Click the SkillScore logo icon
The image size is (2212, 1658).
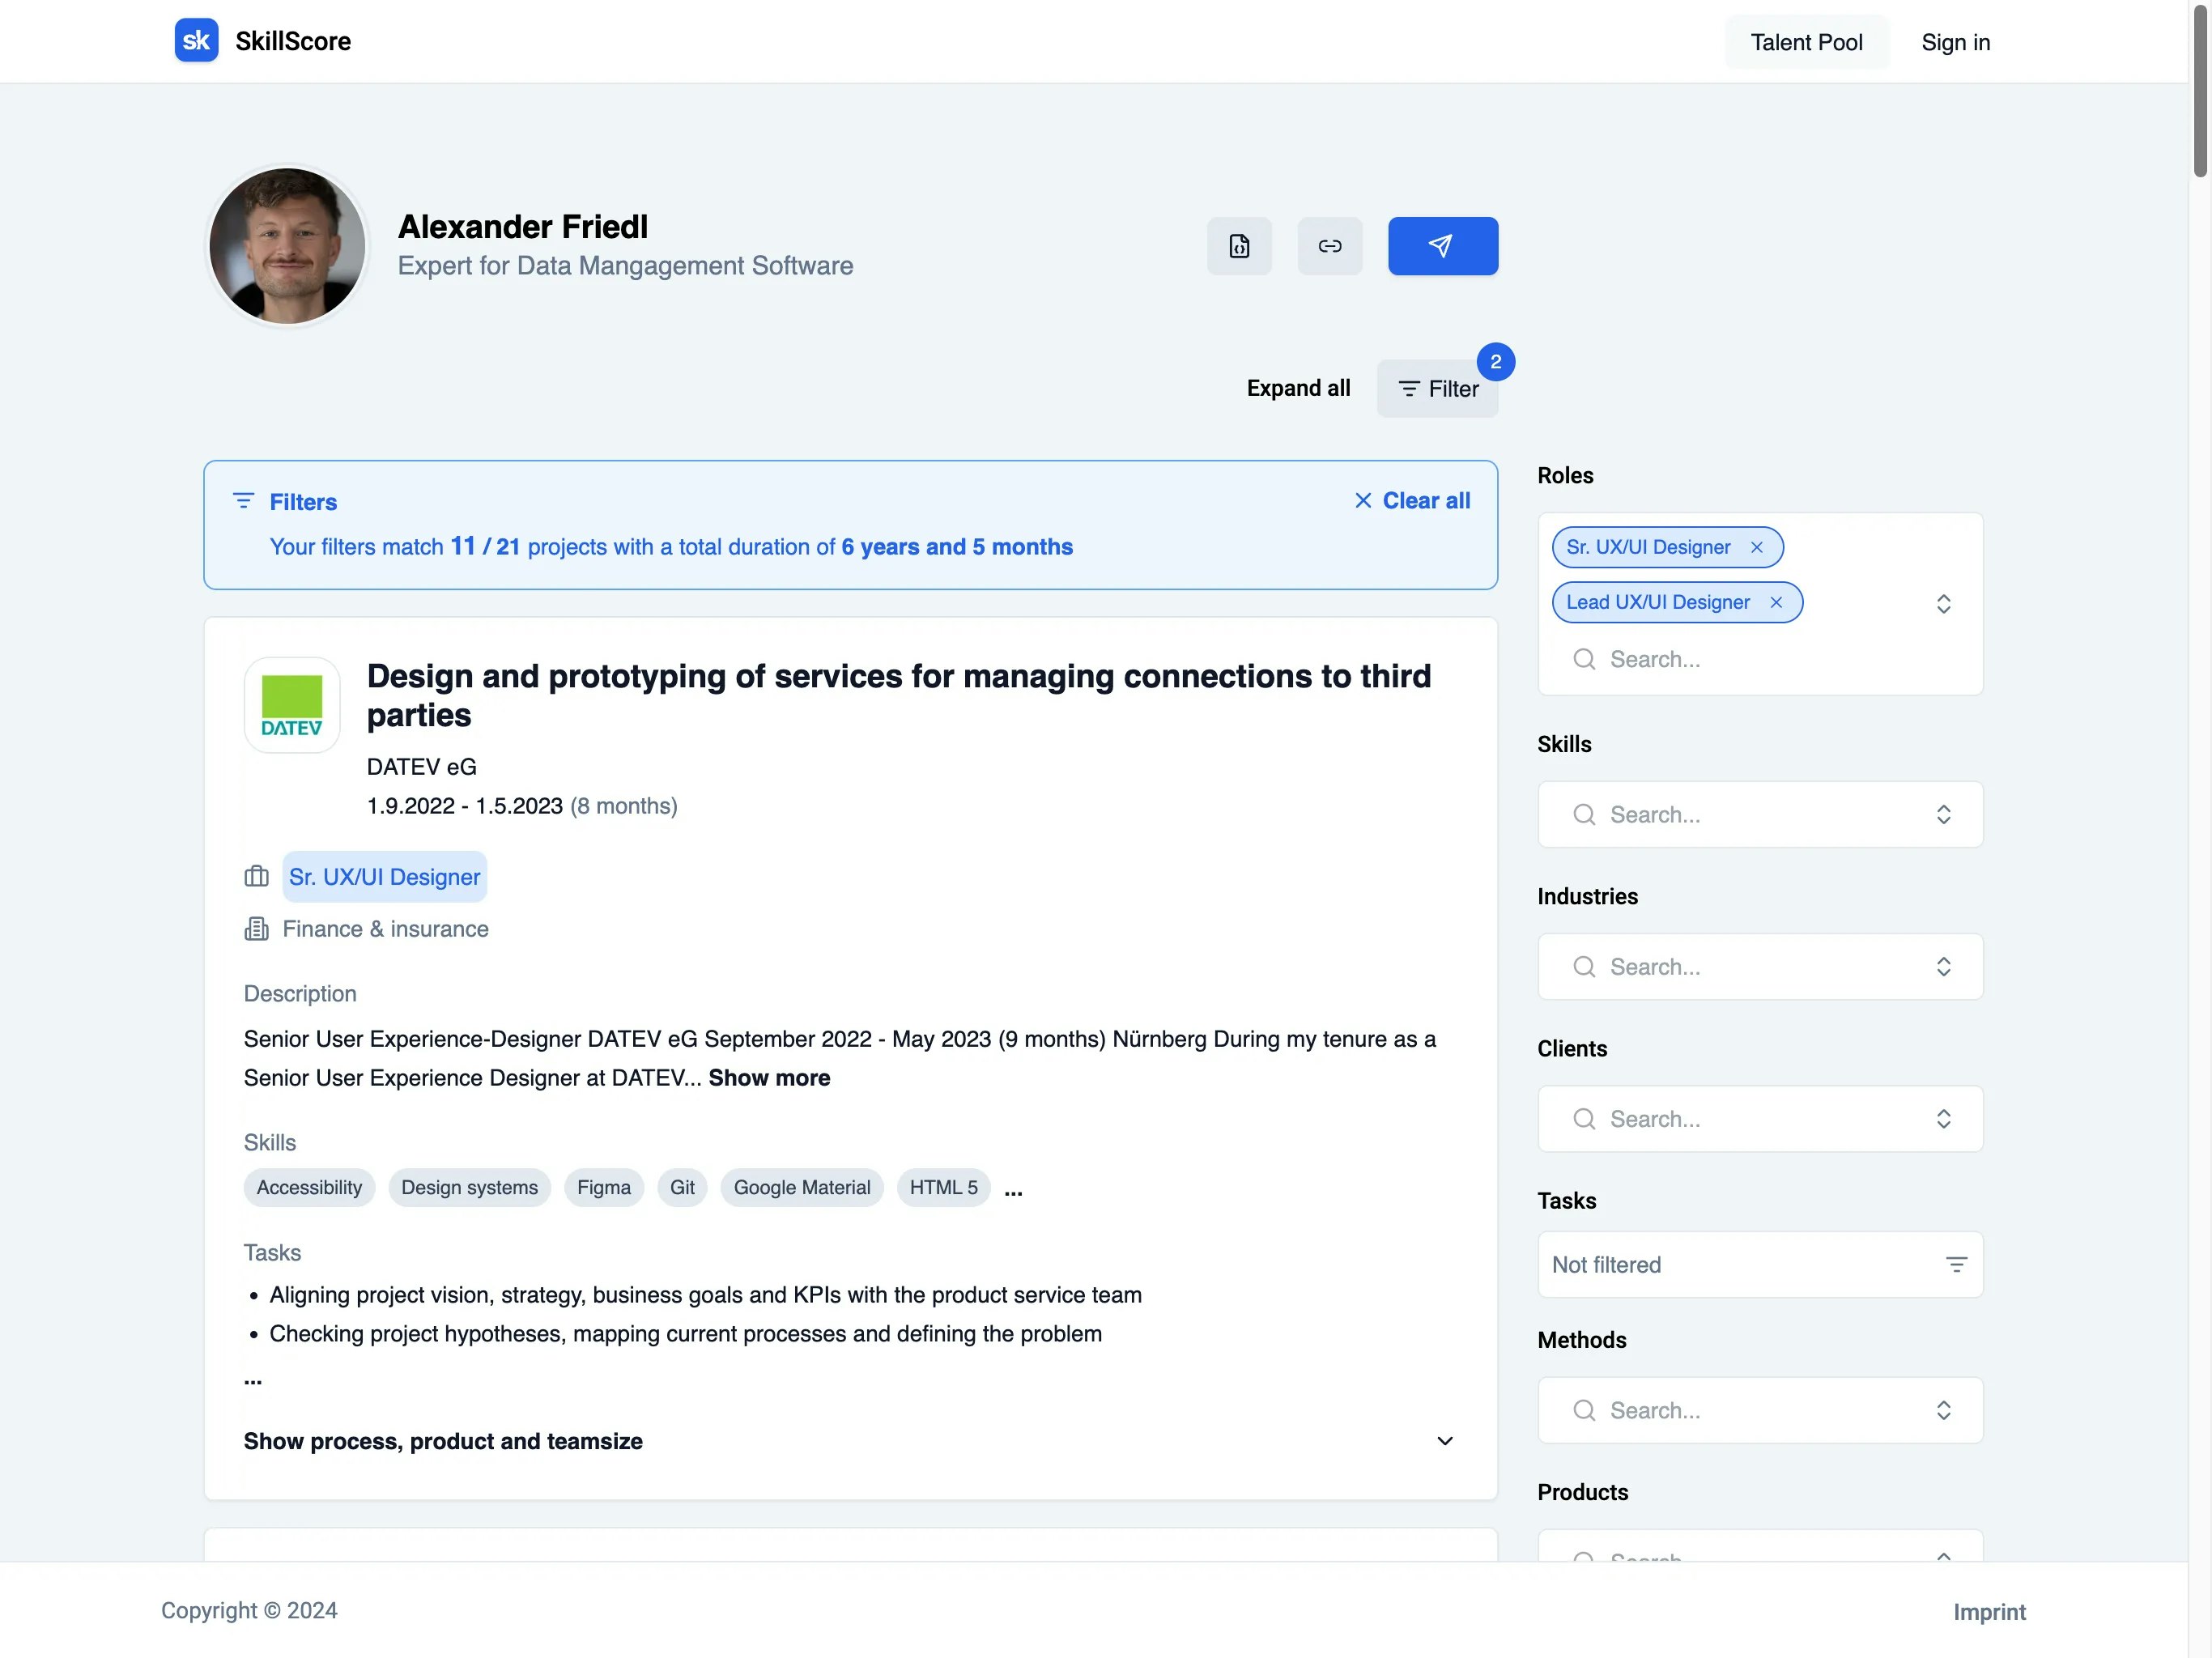196,41
